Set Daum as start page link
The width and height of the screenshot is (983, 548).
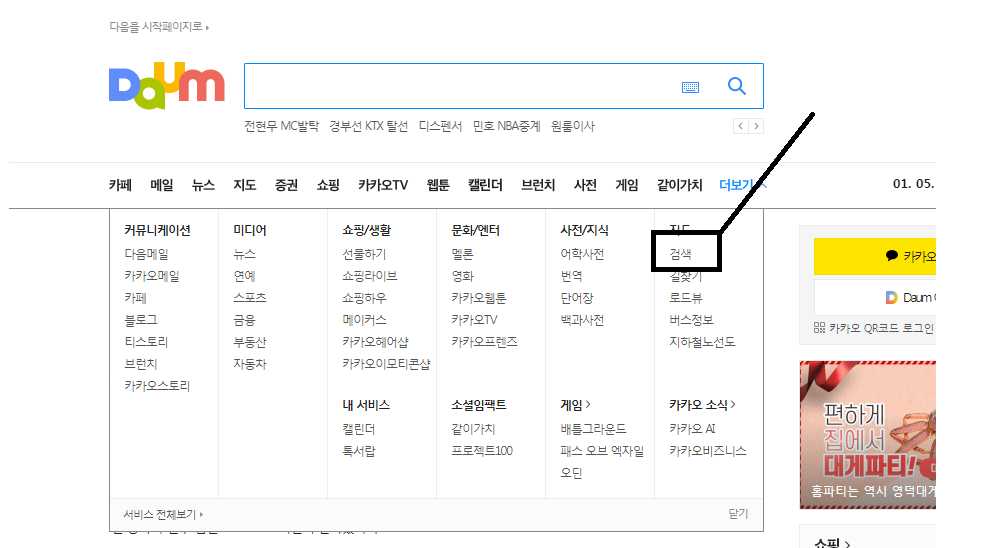tap(159, 27)
